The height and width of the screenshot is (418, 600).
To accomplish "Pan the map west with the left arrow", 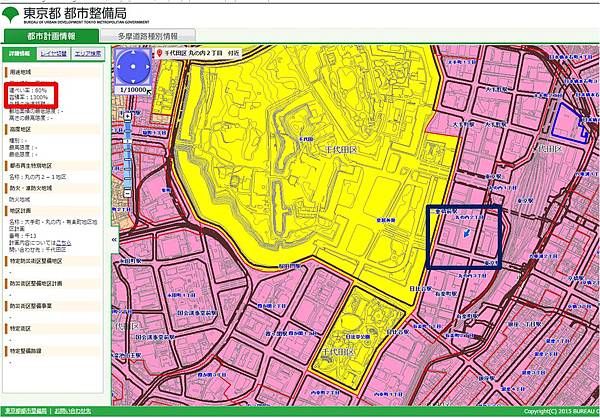I will 119,67.
